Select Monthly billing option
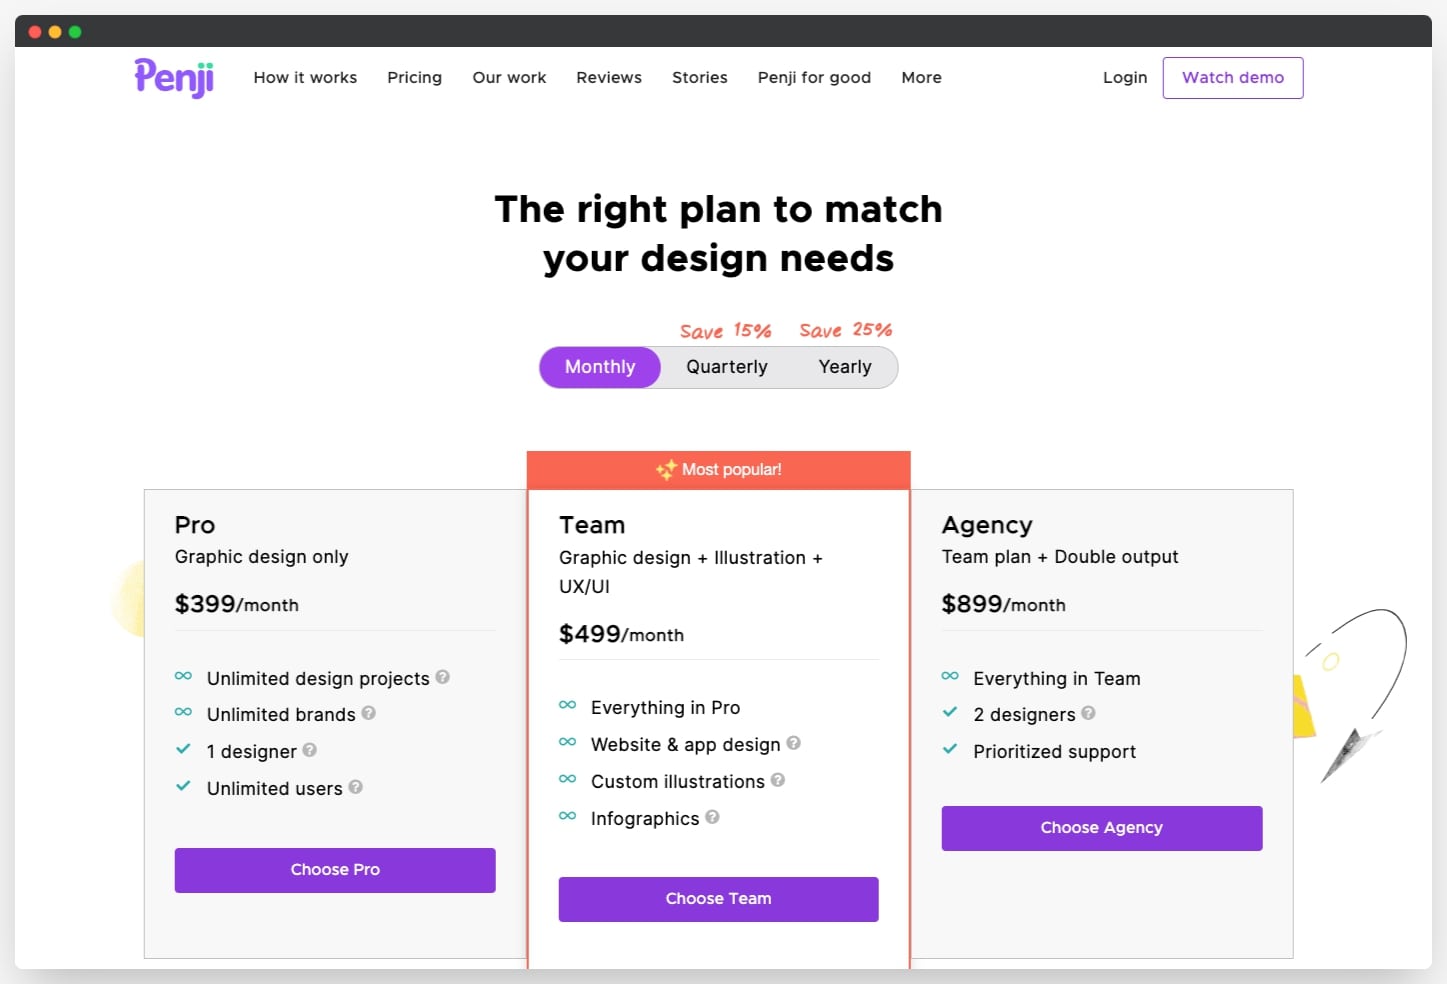This screenshot has width=1447, height=984. click(600, 367)
